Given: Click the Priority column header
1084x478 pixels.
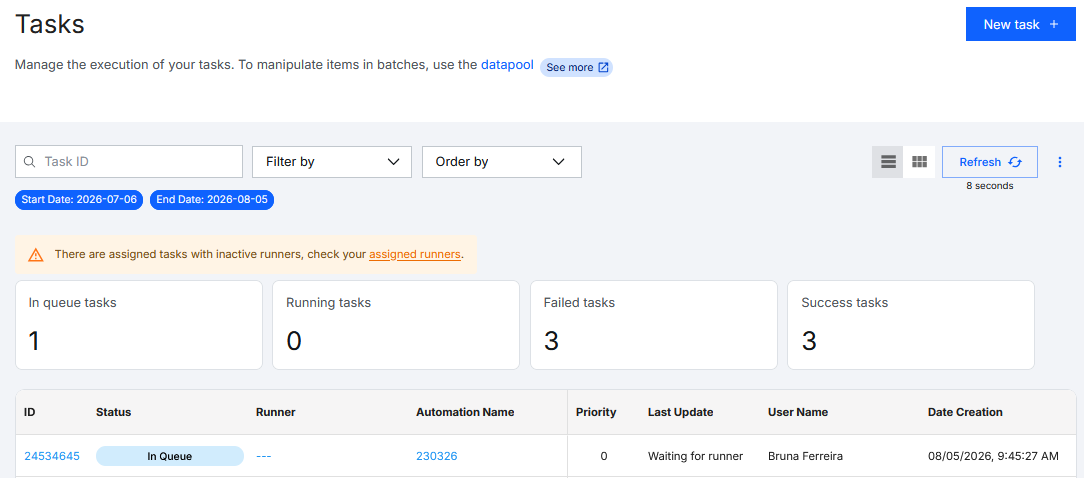Looking at the screenshot, I should tap(596, 412).
